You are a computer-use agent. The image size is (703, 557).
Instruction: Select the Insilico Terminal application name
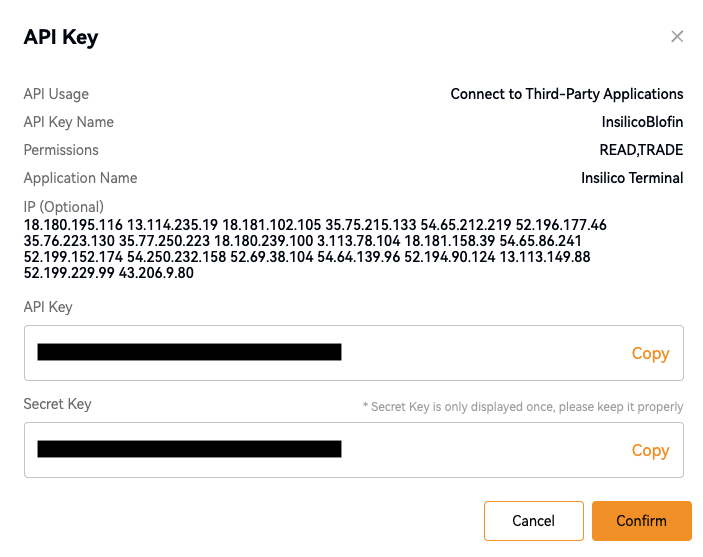pos(632,178)
